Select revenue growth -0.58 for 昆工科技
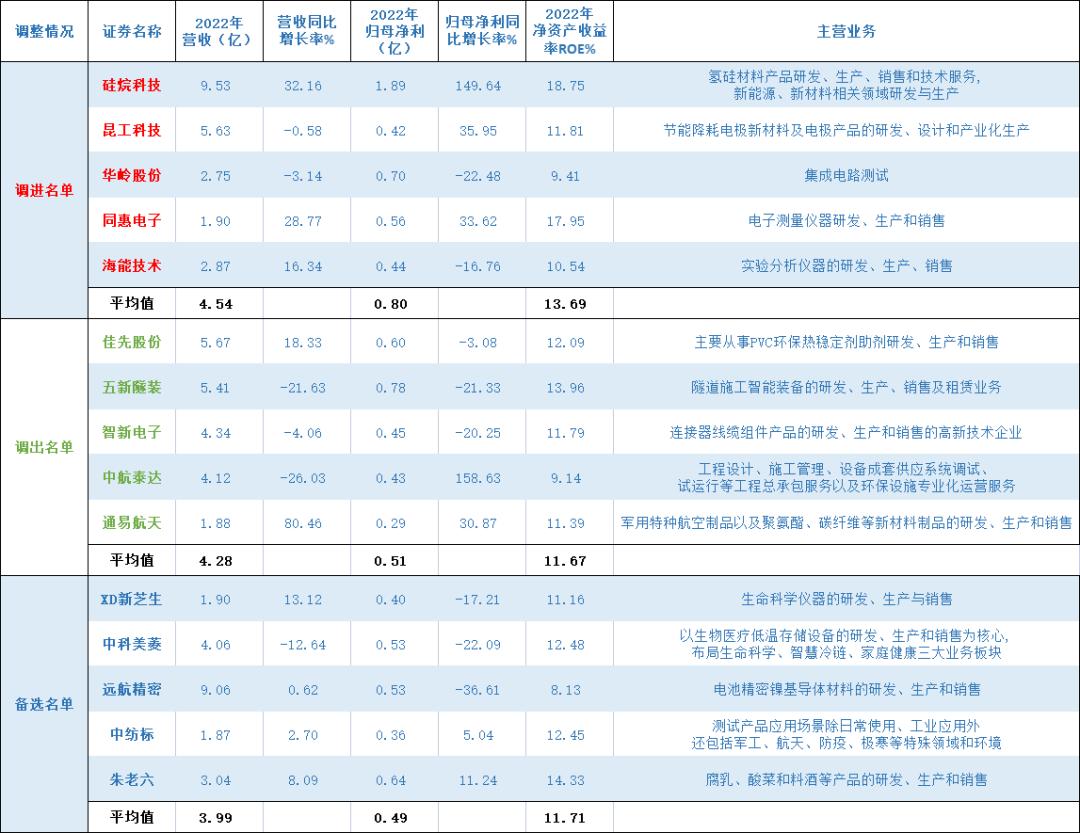 coord(302,131)
